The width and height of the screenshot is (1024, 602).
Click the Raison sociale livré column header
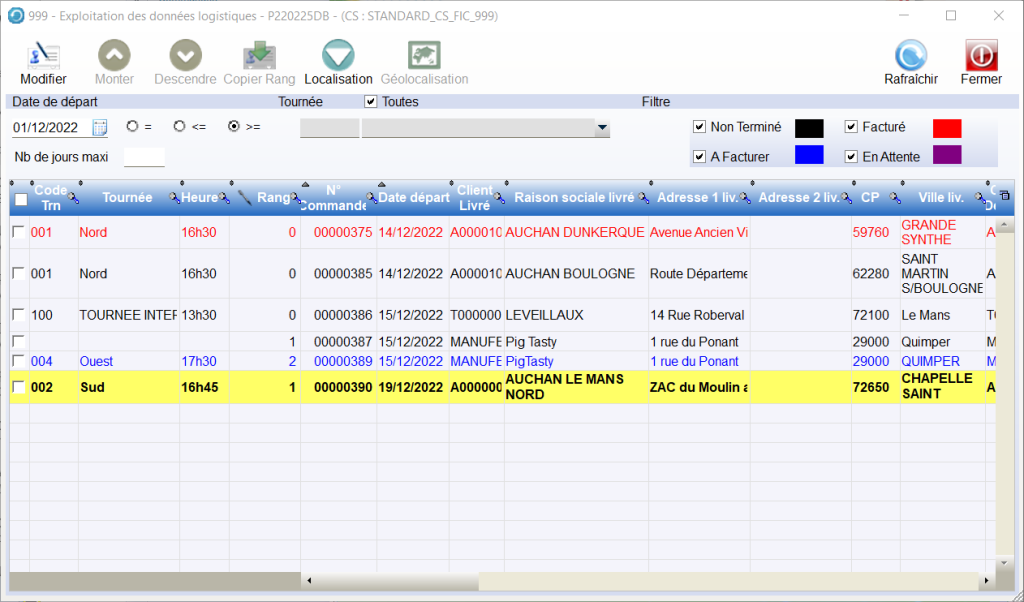click(574, 198)
